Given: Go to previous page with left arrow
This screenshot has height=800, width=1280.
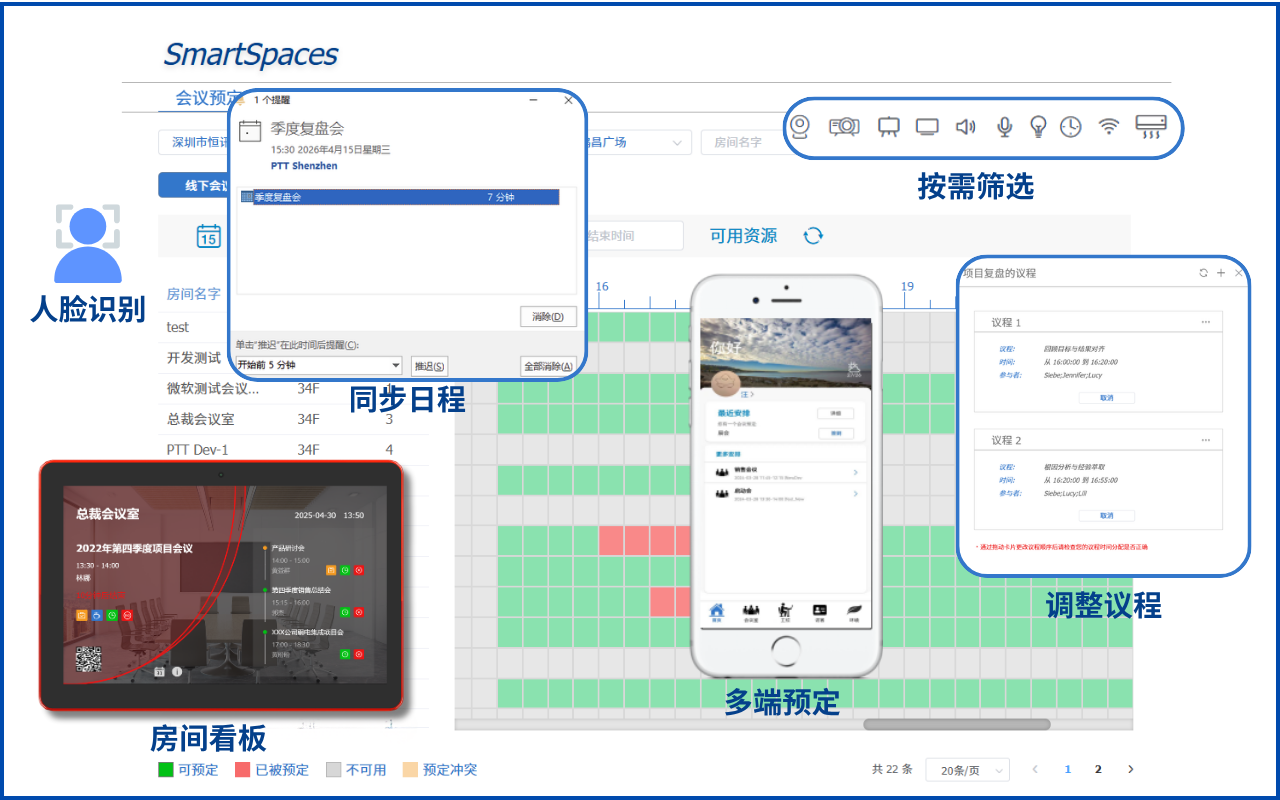Looking at the screenshot, I should [1035, 769].
